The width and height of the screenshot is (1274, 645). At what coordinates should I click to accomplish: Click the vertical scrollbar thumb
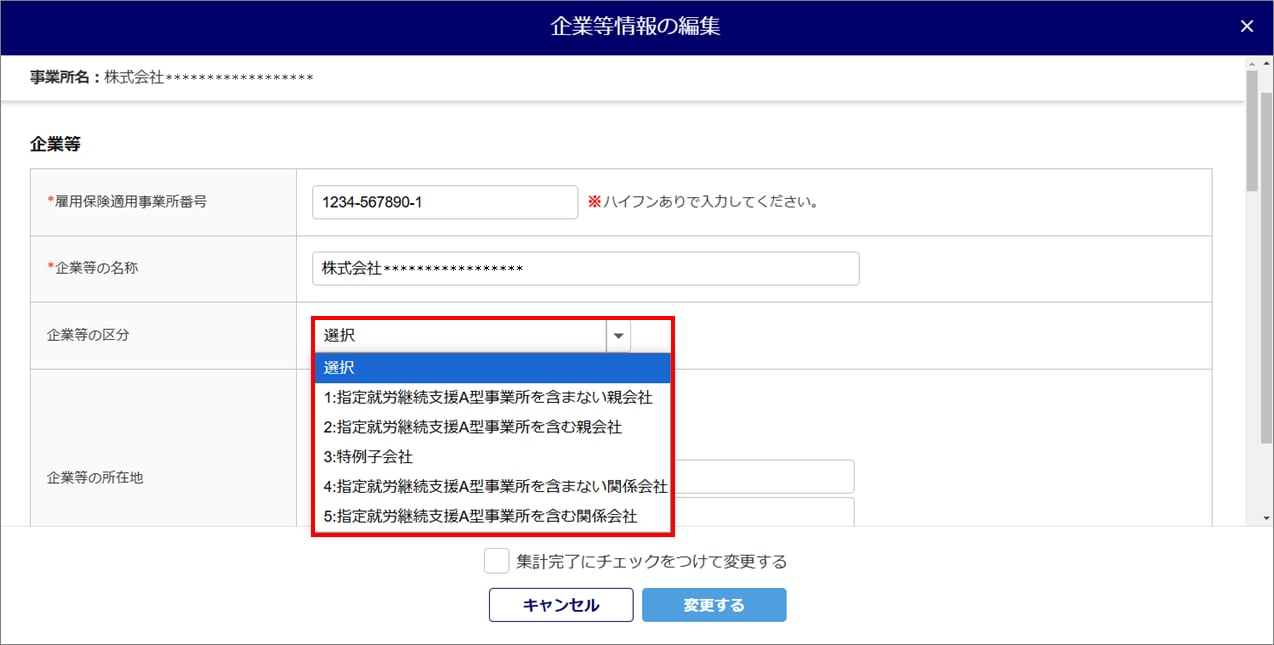1252,130
